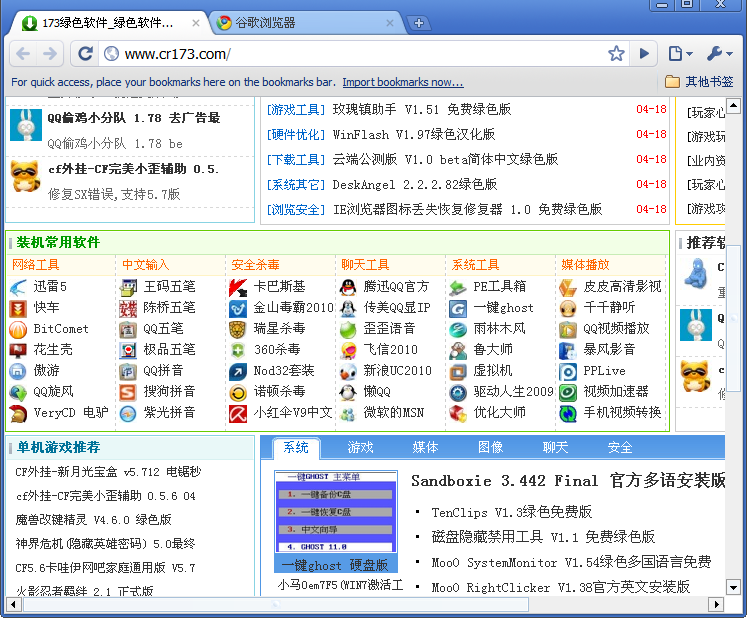Viewport: 747px width, 618px height.
Task: Open 魔兽改键精灵 V4.6.0 绿色版 link
Action: pyautogui.click(x=93, y=519)
